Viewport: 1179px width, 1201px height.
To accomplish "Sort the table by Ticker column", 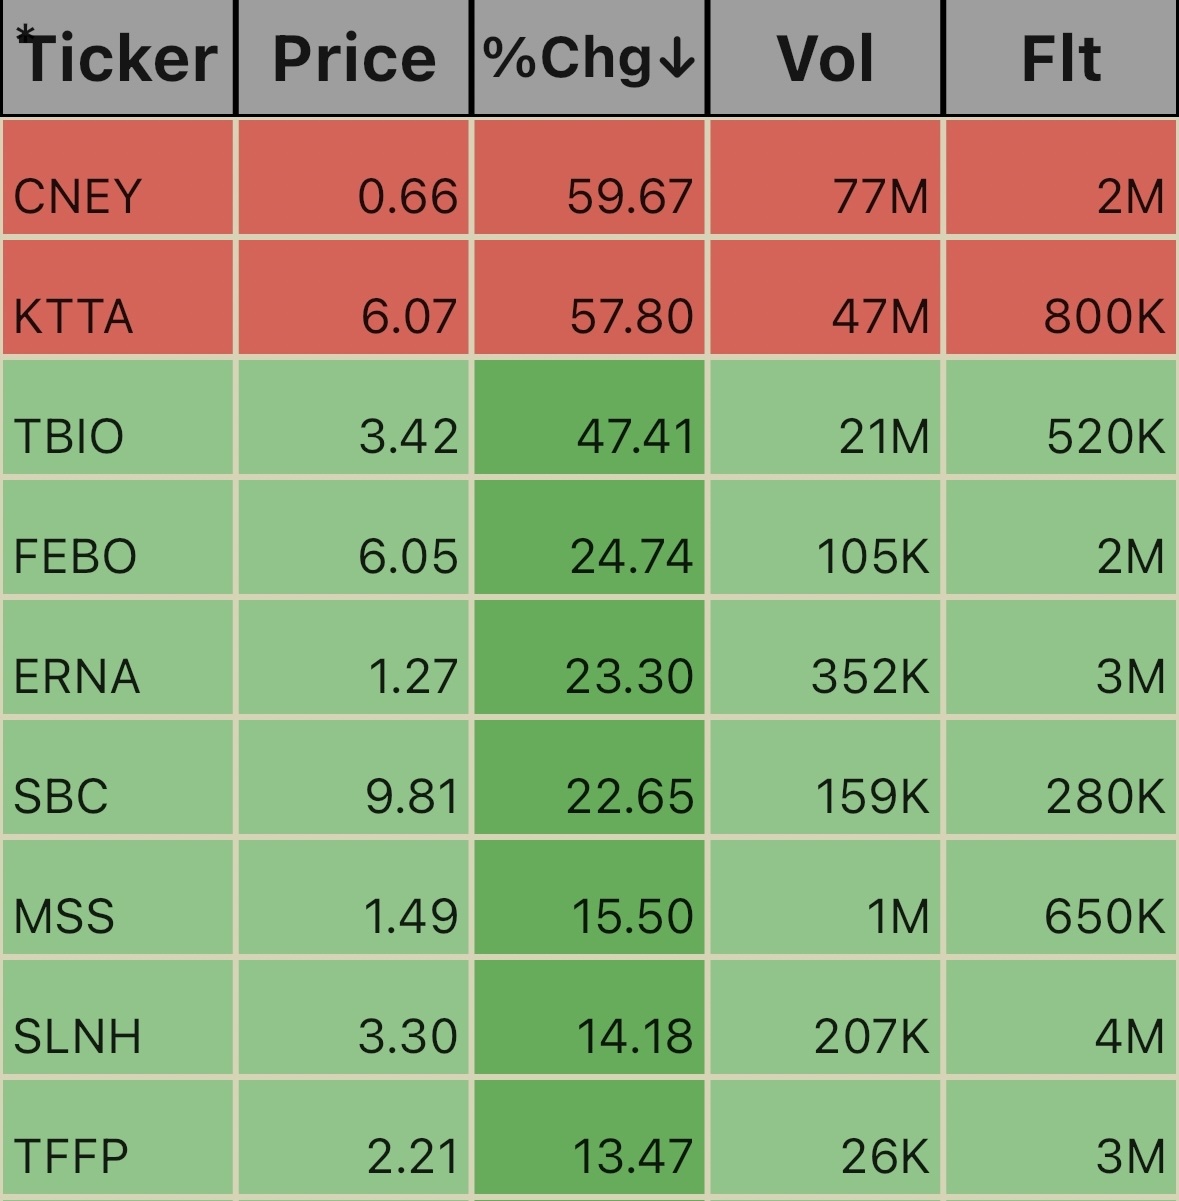I will coord(118,58).
